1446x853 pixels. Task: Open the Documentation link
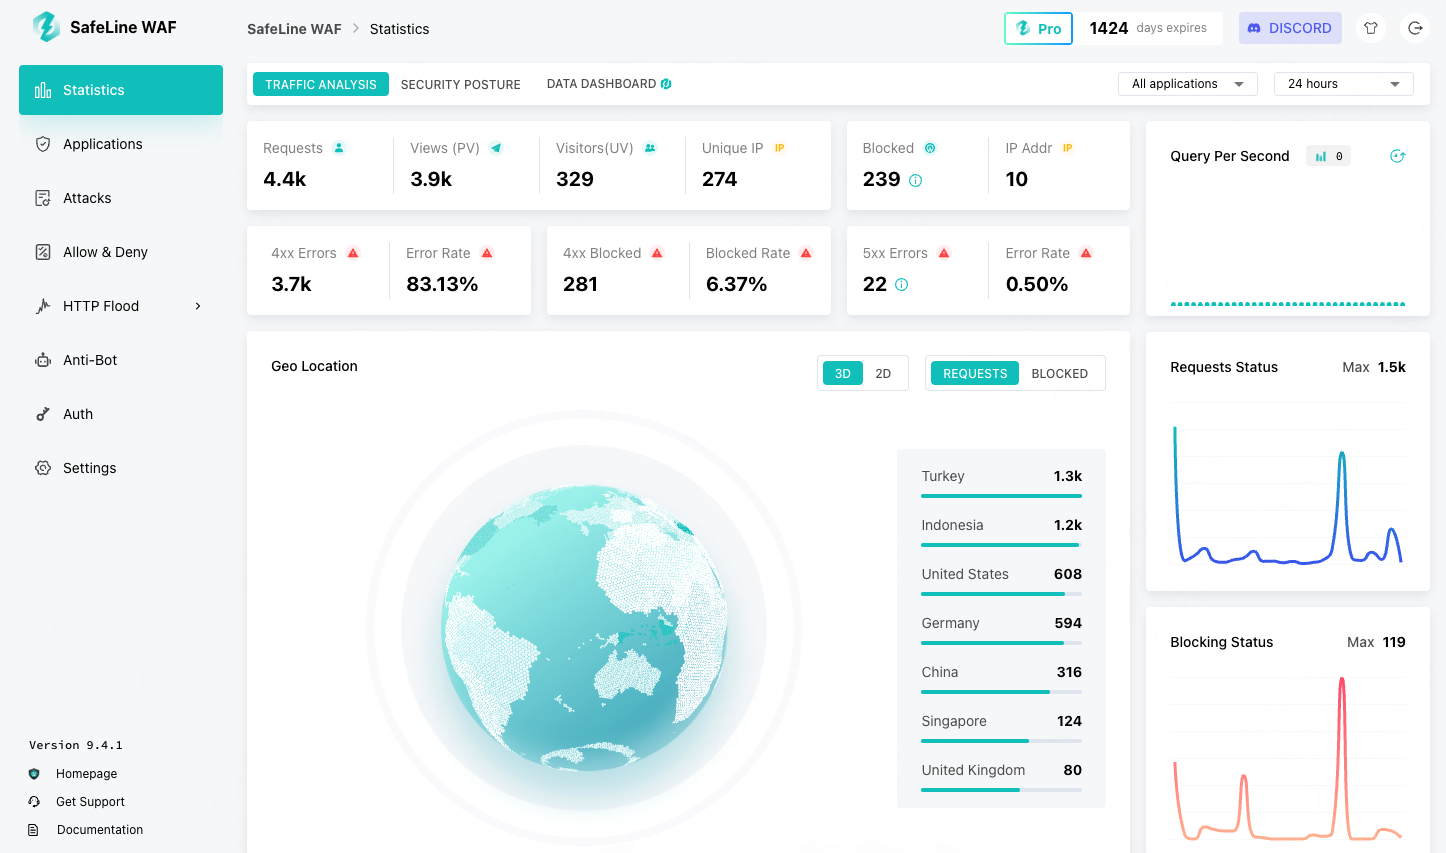[x=100, y=830]
